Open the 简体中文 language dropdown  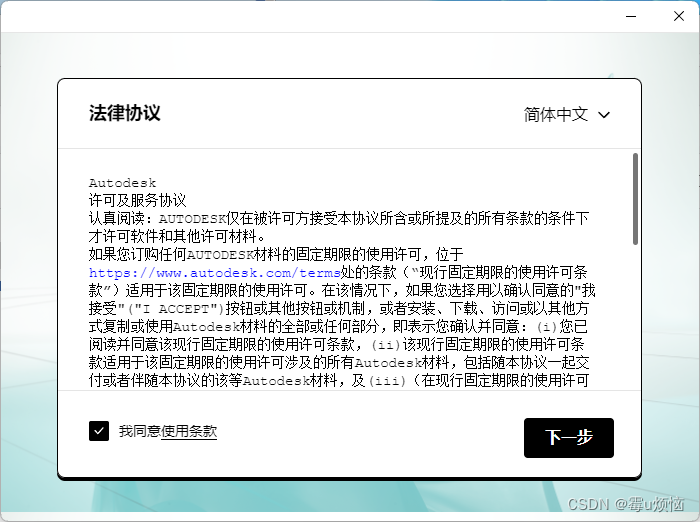(x=567, y=115)
